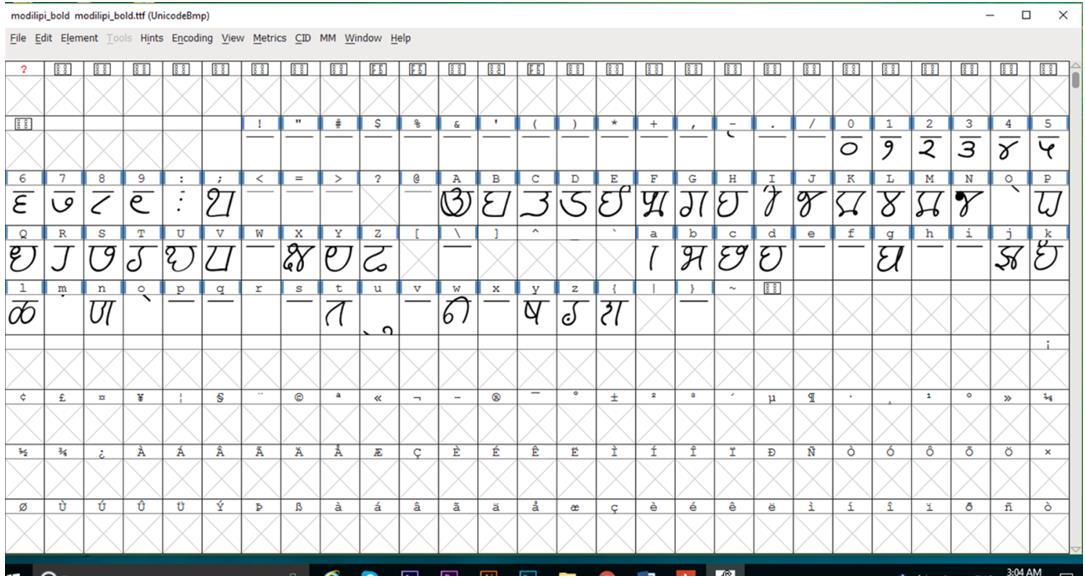Screen dimensions: 1085x580
Task: Select the lowercase c glyph cell
Action: (x=733, y=259)
